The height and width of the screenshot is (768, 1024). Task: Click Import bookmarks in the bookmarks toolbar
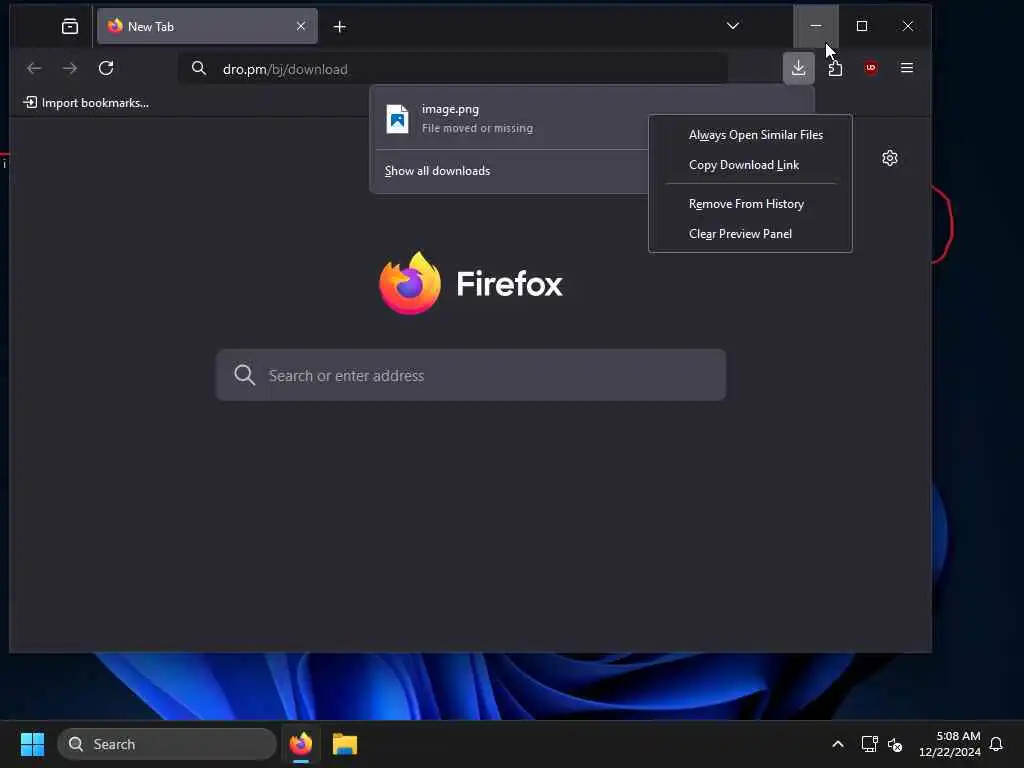(86, 103)
